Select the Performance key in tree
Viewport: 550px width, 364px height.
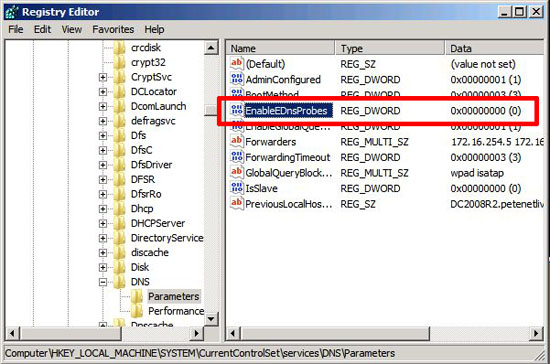(x=176, y=311)
